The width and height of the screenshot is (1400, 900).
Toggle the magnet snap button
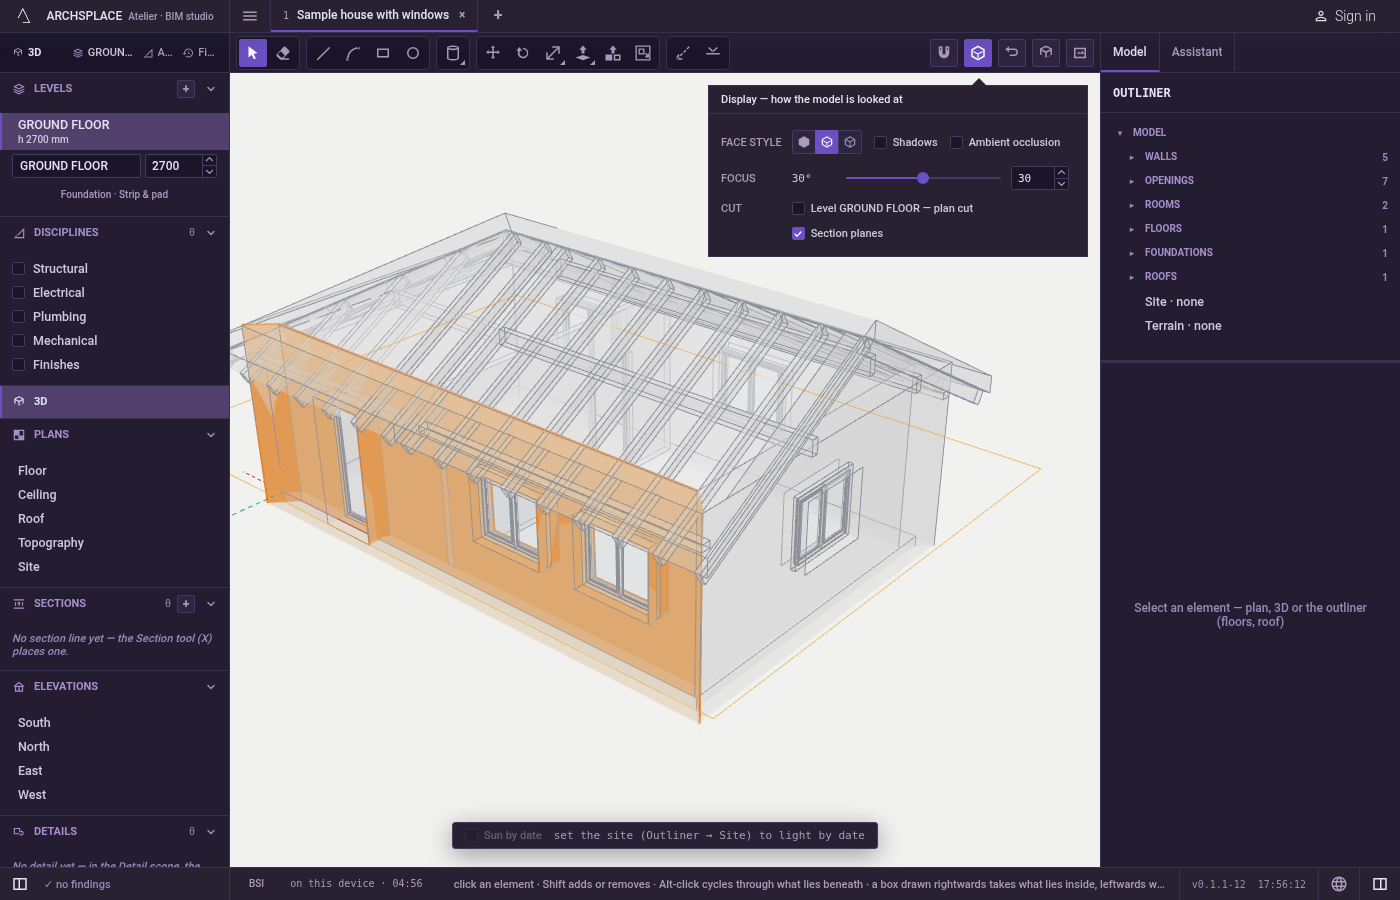pyautogui.click(x=944, y=53)
